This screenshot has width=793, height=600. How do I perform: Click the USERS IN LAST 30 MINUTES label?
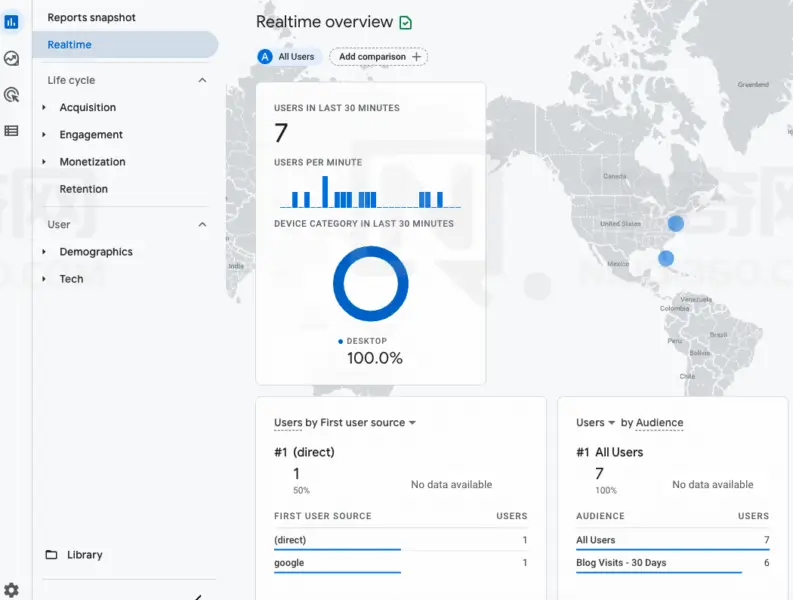coord(337,108)
